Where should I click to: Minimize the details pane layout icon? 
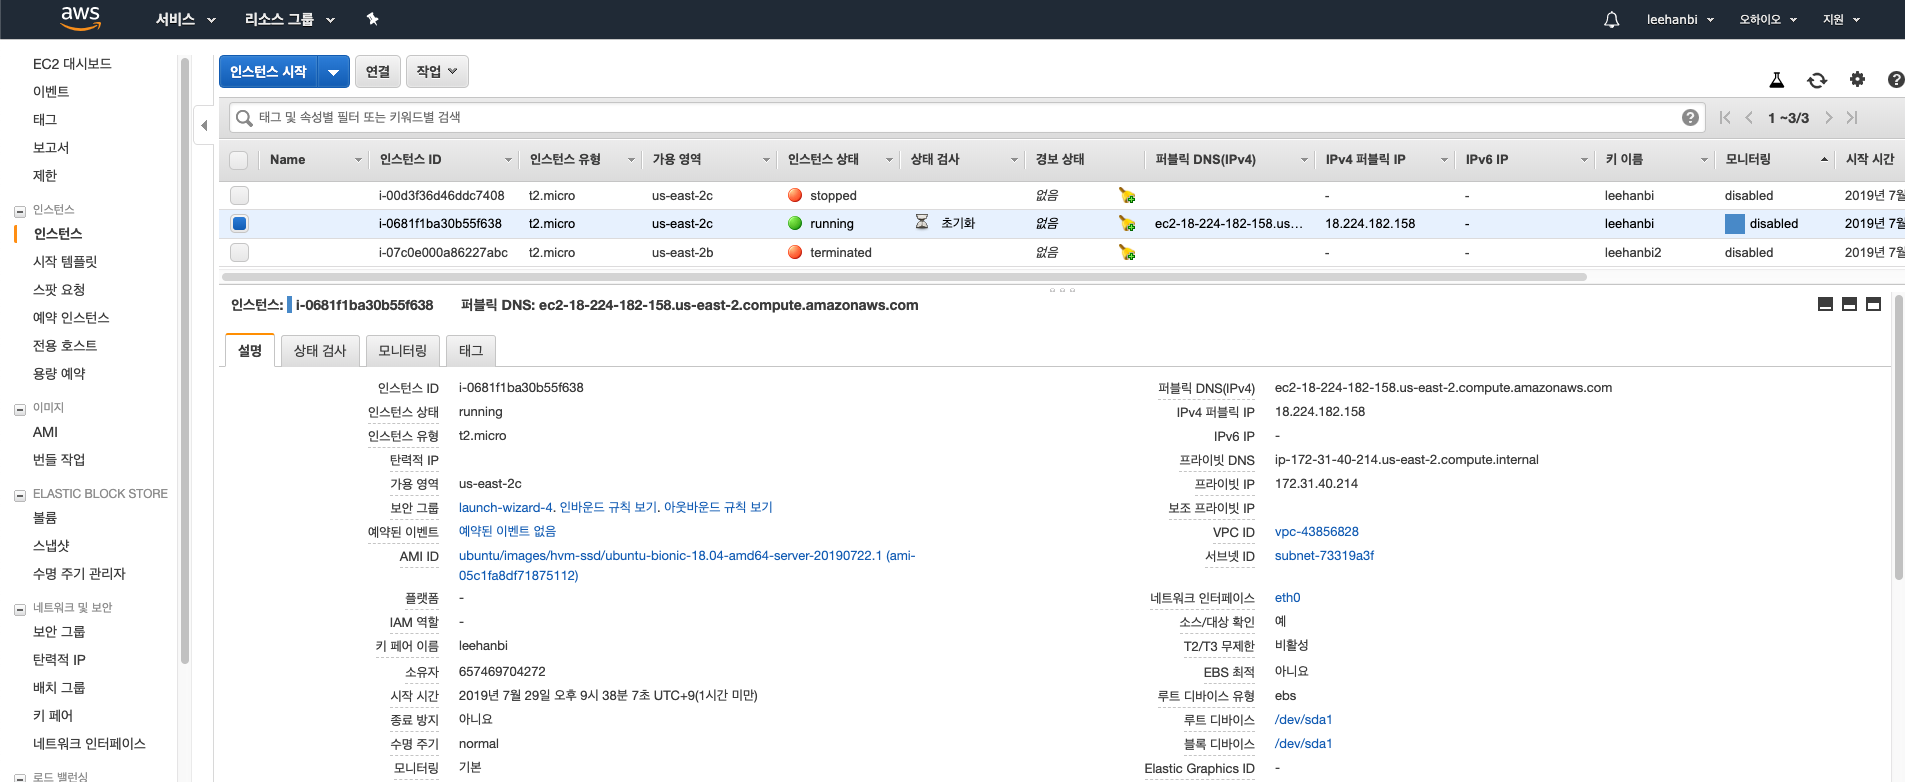(1825, 304)
